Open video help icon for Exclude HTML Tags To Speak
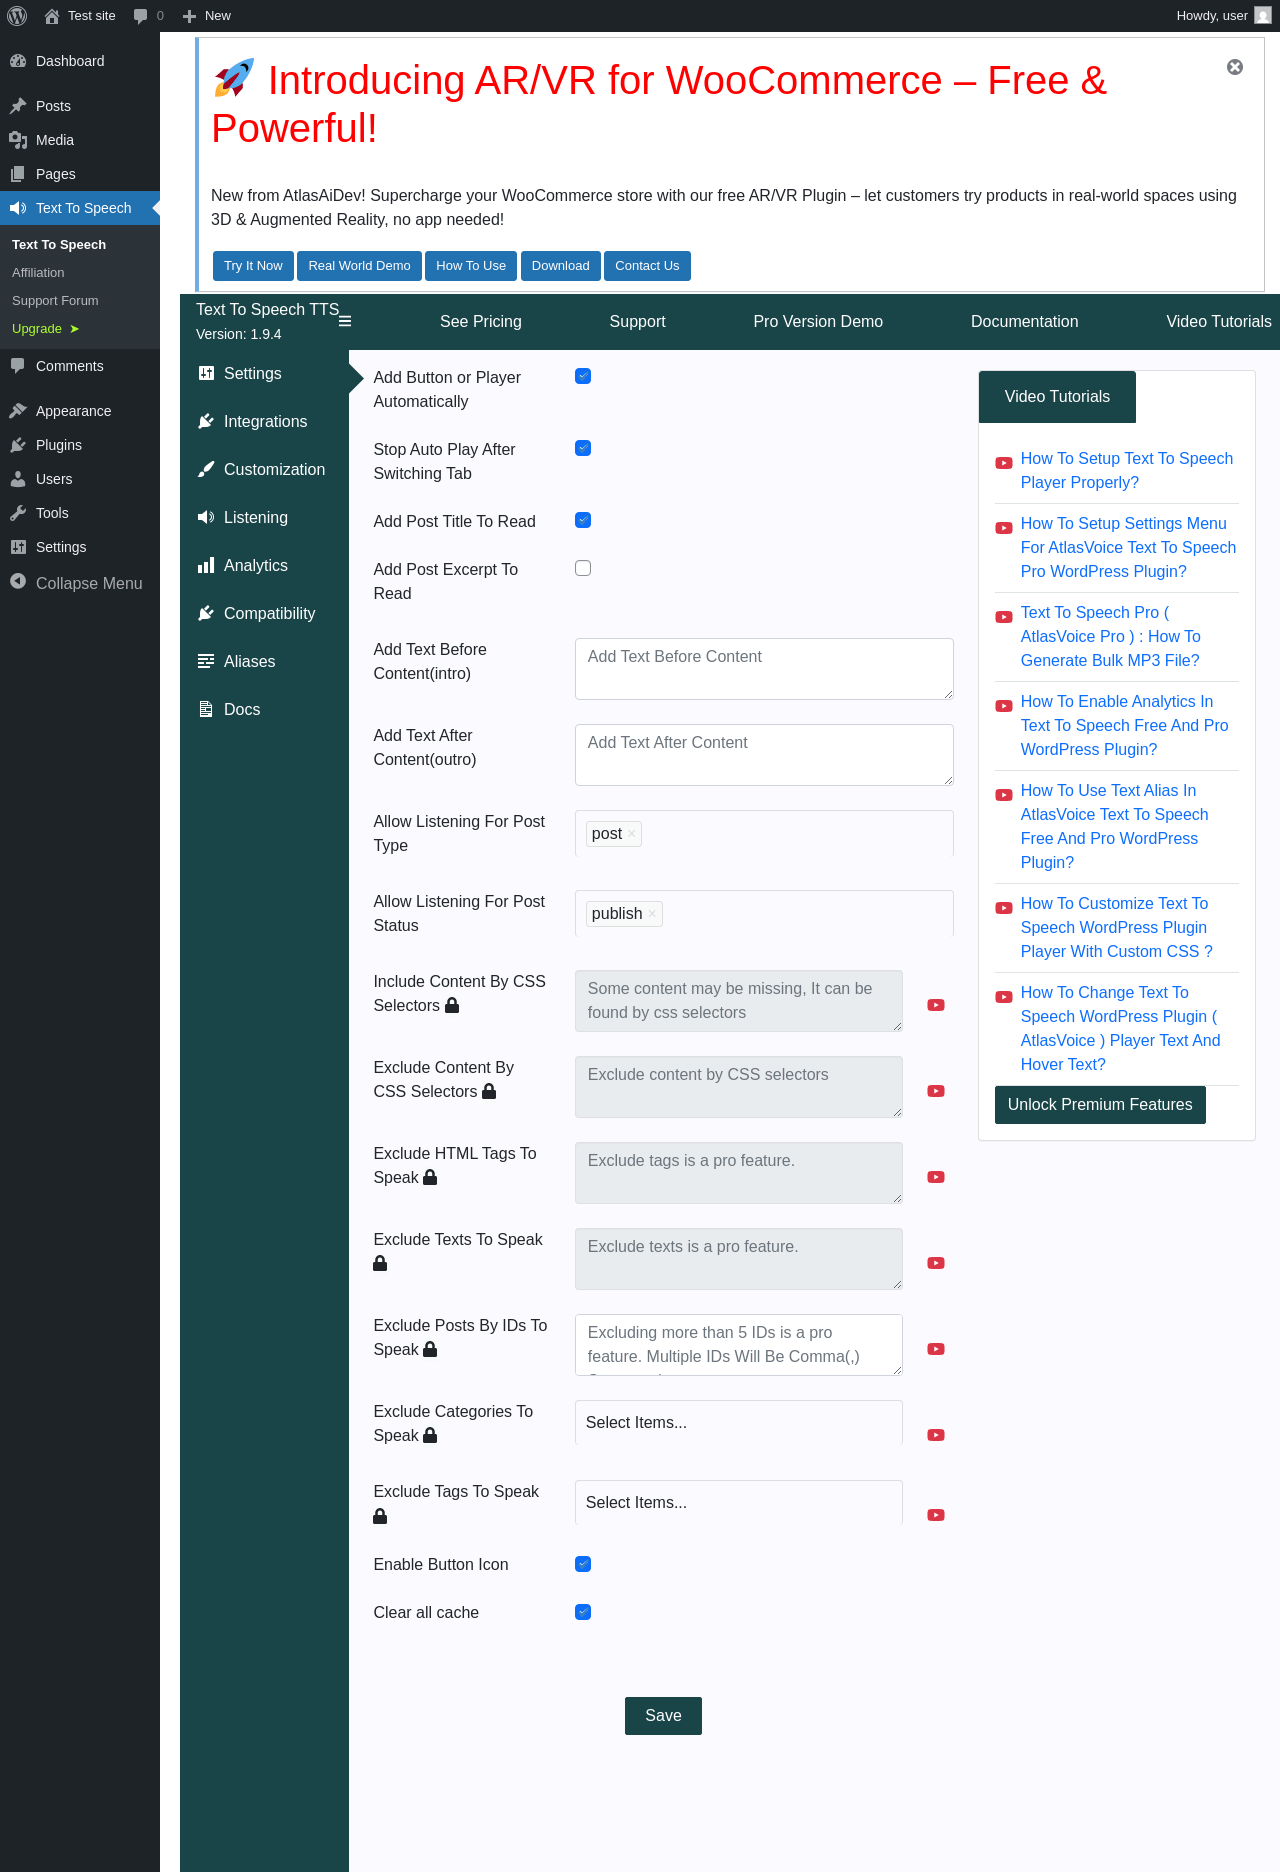Screen dimensions: 1280x1872 coord(936,1177)
